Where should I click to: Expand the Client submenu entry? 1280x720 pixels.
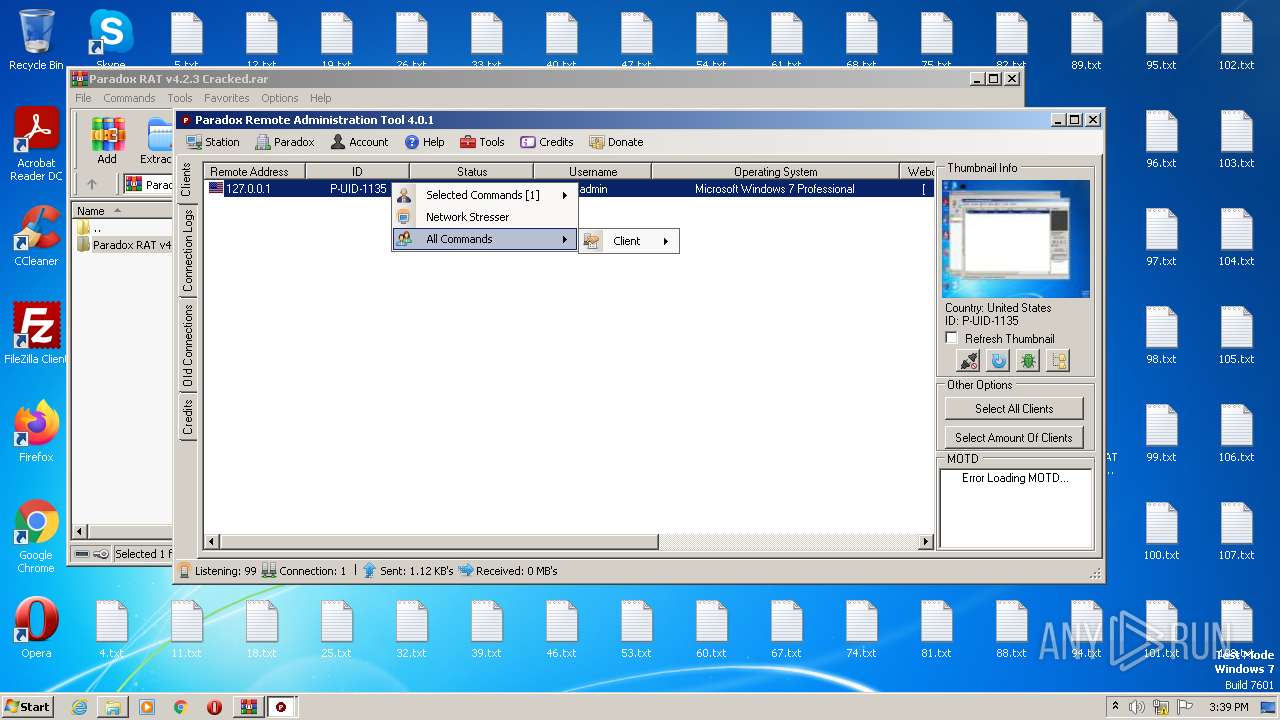click(x=628, y=241)
